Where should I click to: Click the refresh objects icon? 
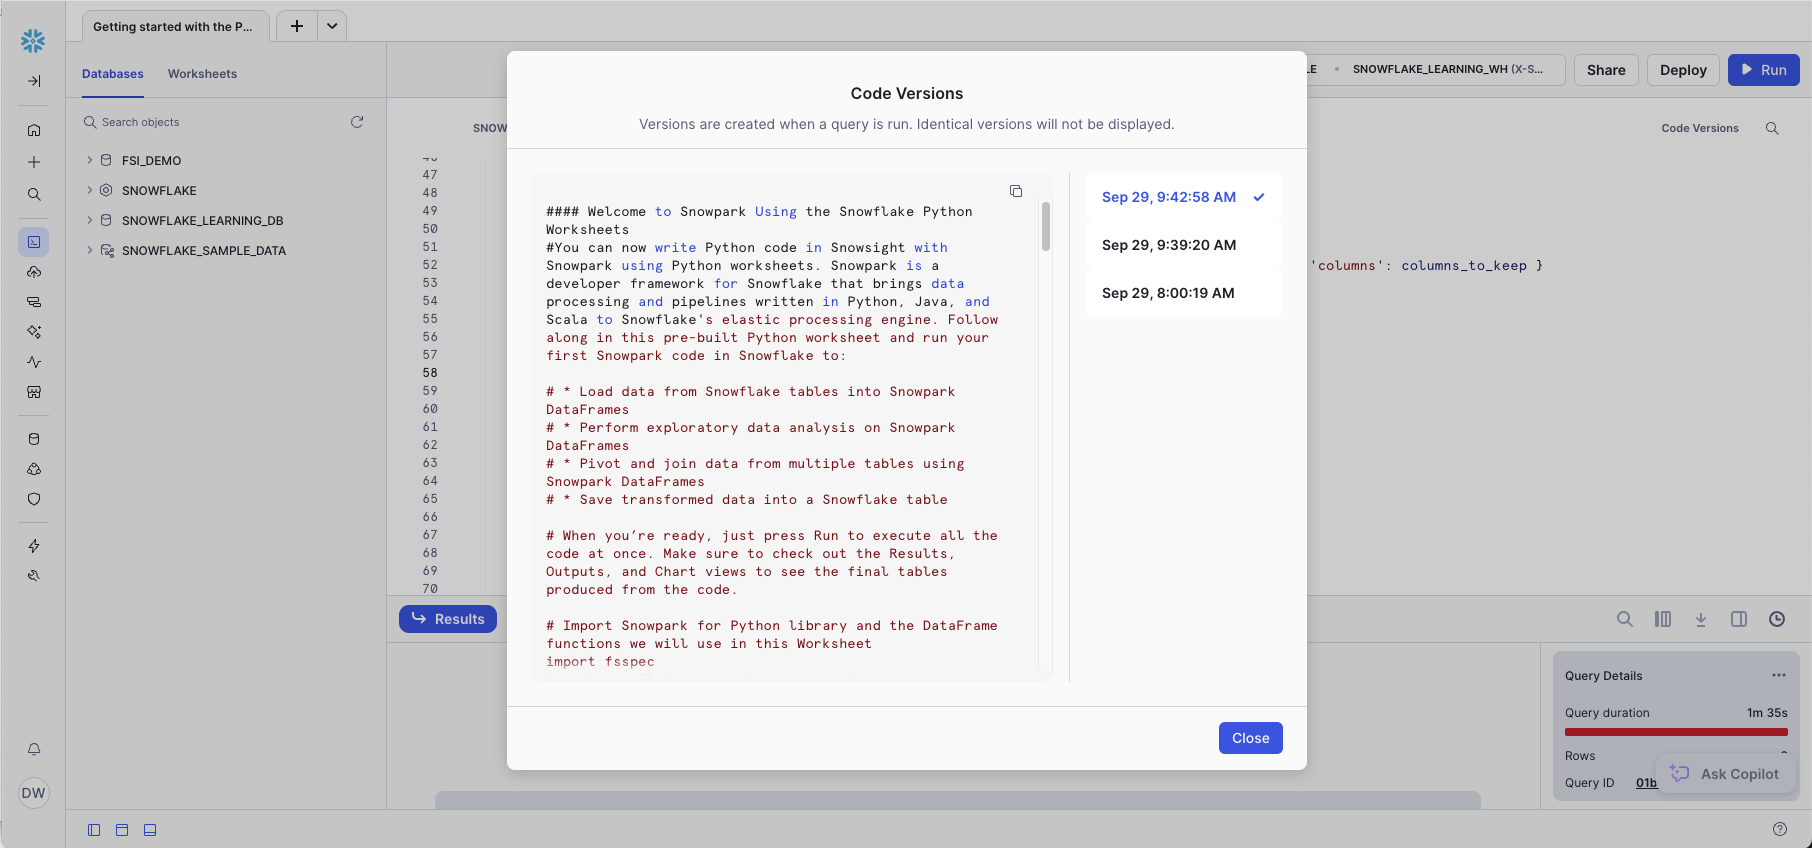tap(357, 122)
